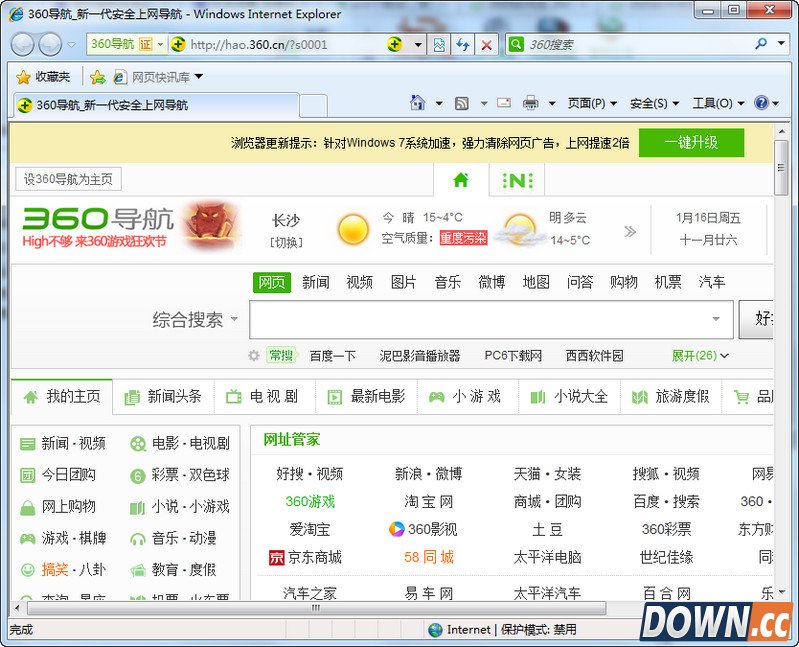Screen dimensions: 799x647
Task: Expand the 网页快讯库 dropdown
Action: pyautogui.click(x=199, y=77)
